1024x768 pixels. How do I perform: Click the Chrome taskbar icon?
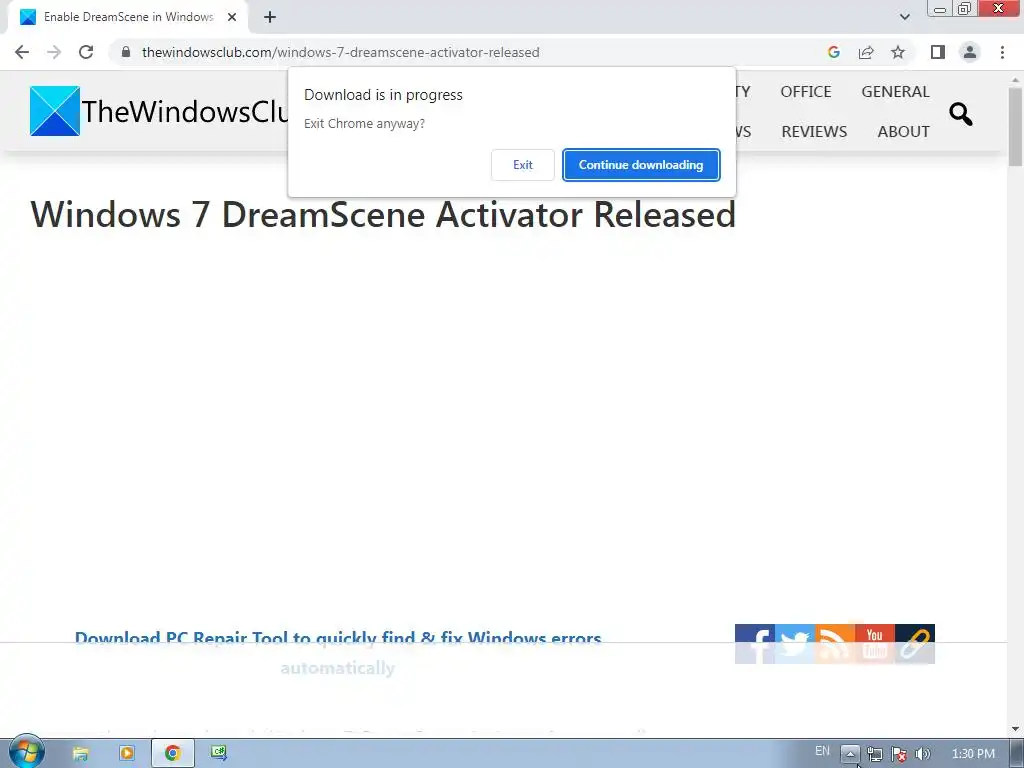pos(172,753)
